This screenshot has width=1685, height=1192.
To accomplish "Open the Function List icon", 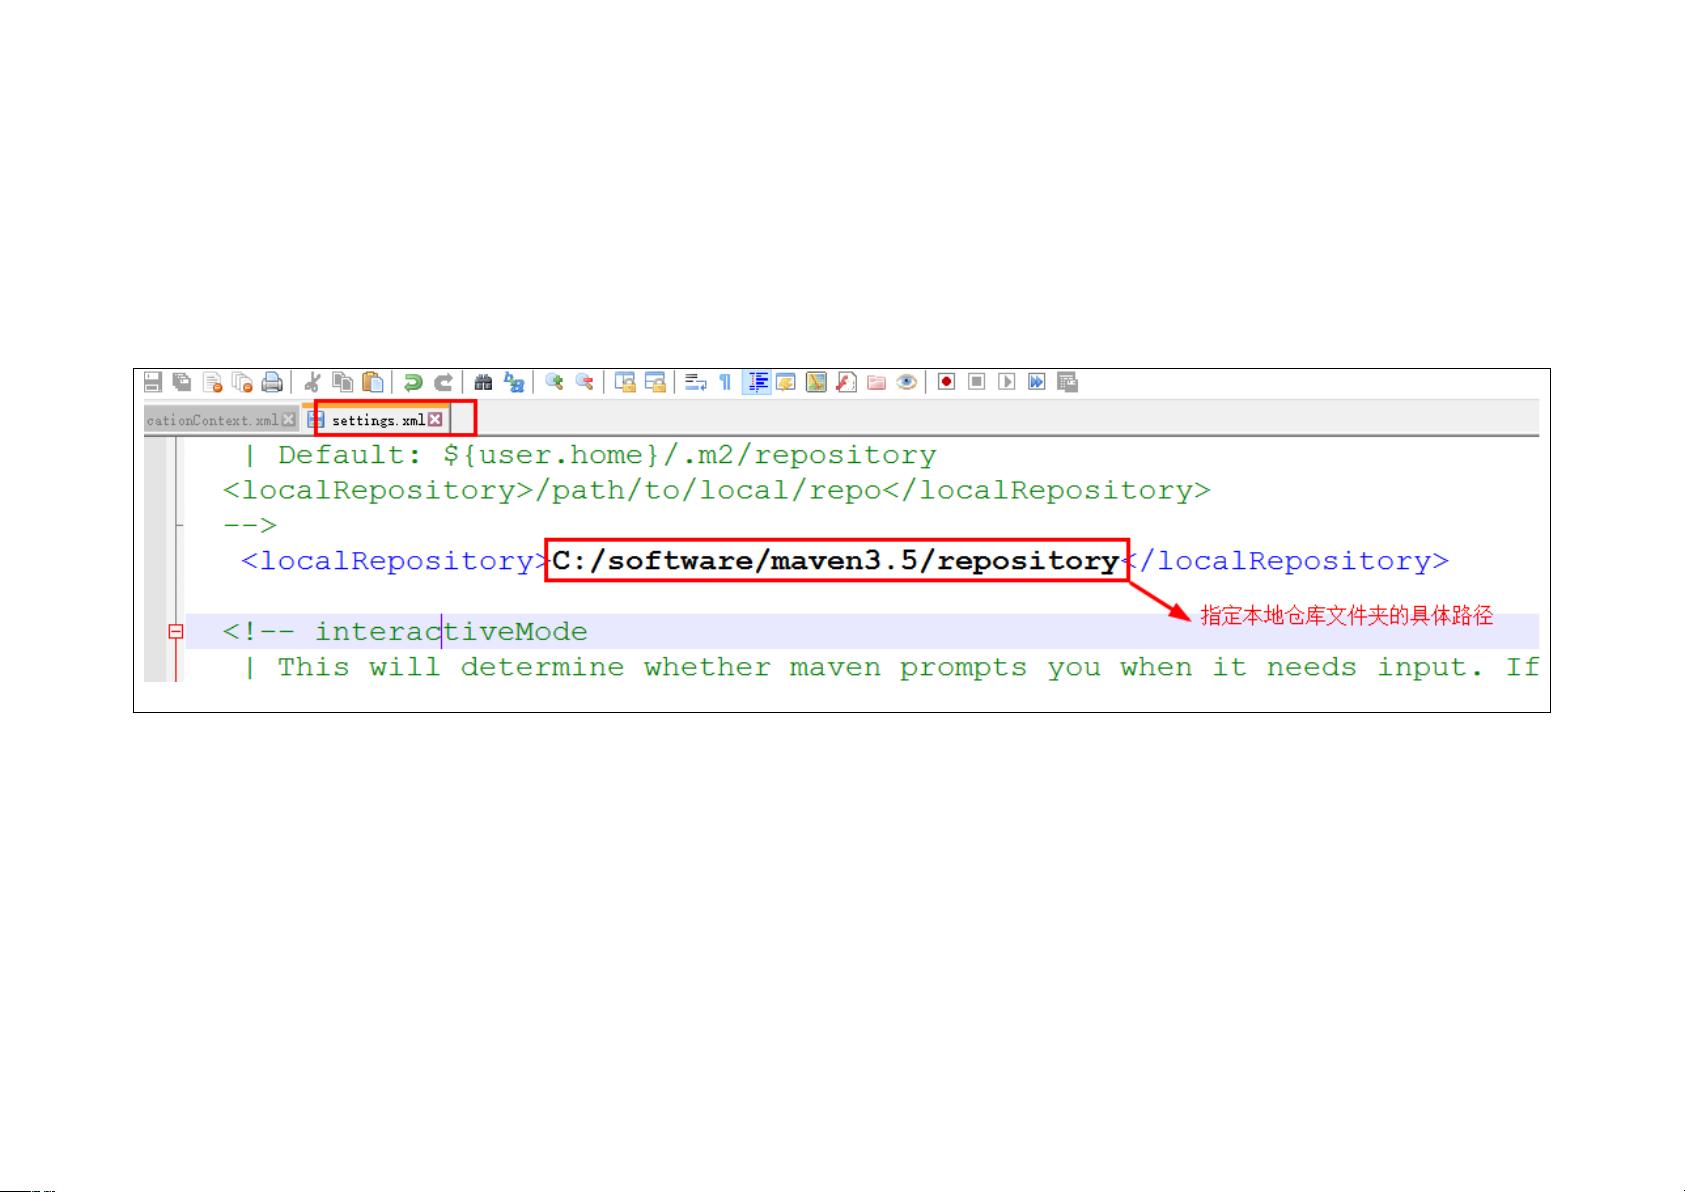I will 846,382.
